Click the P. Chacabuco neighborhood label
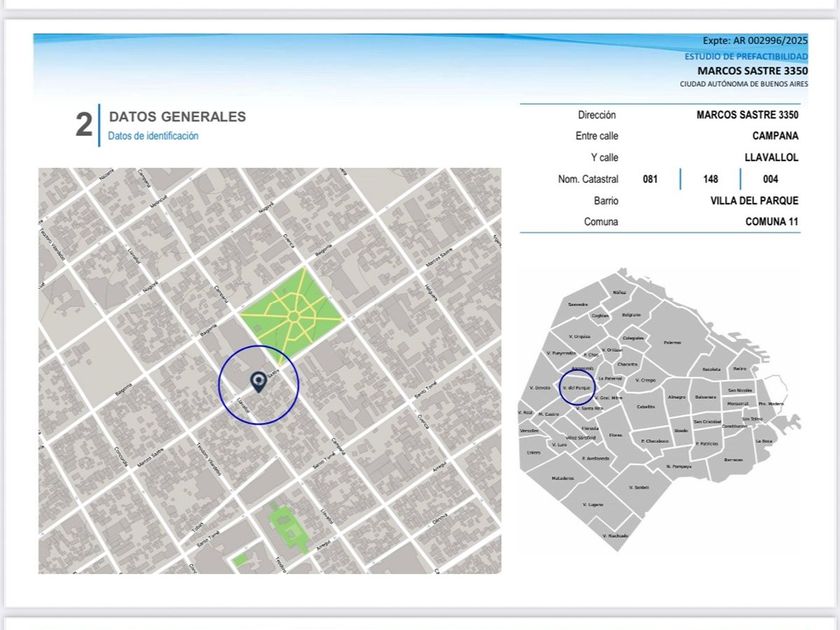The width and height of the screenshot is (840, 630). click(x=655, y=441)
